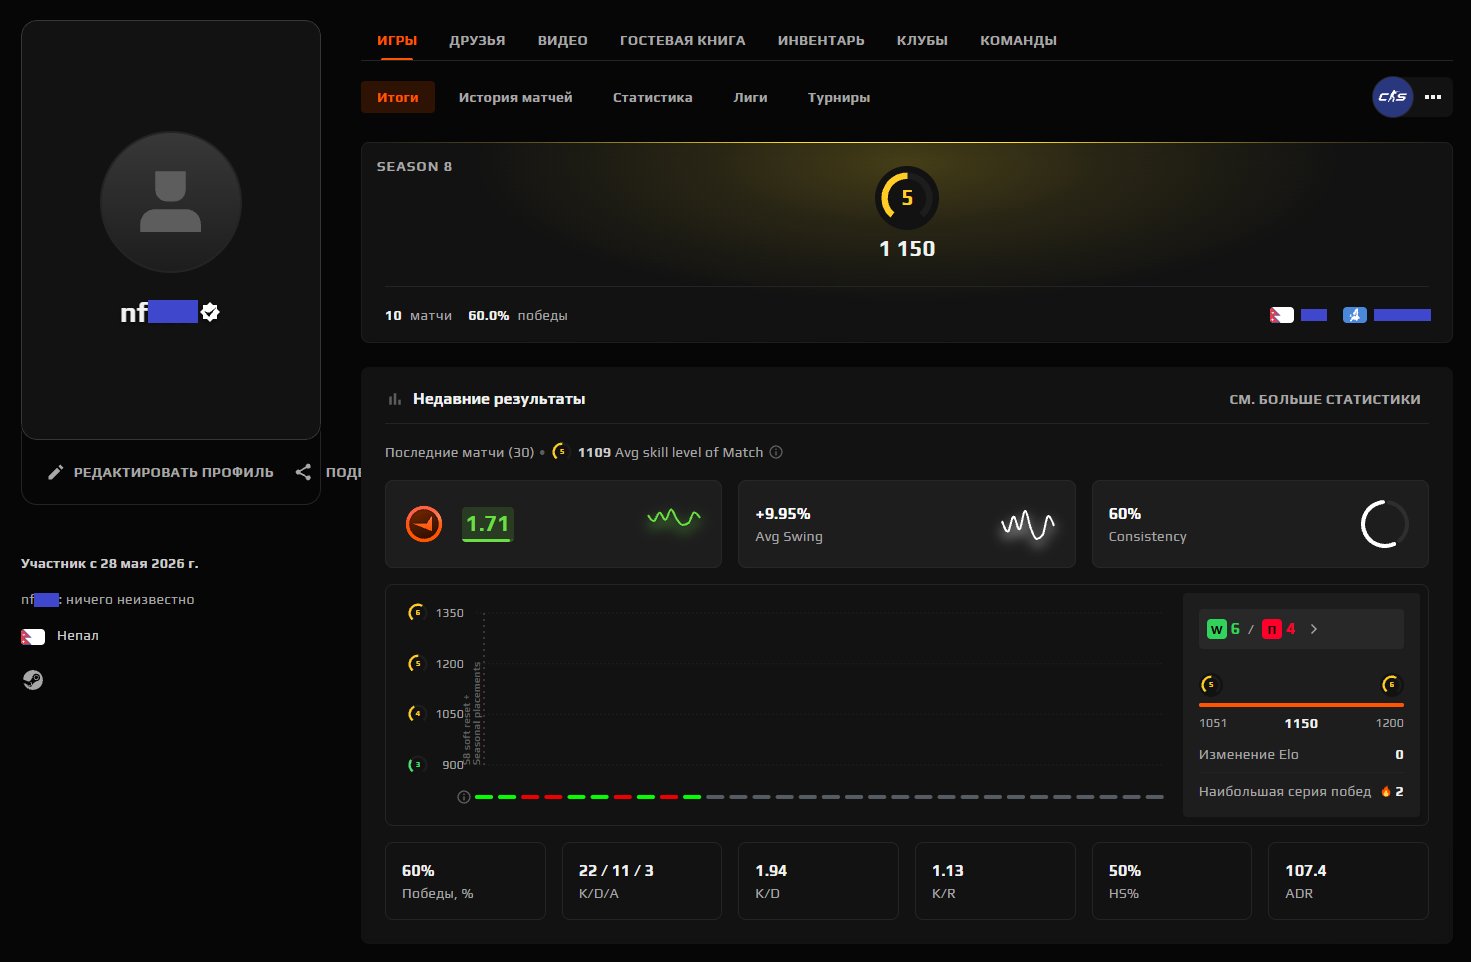Click the green rating trend sparkline
Screen dimensions: 1471x962
click(673, 517)
